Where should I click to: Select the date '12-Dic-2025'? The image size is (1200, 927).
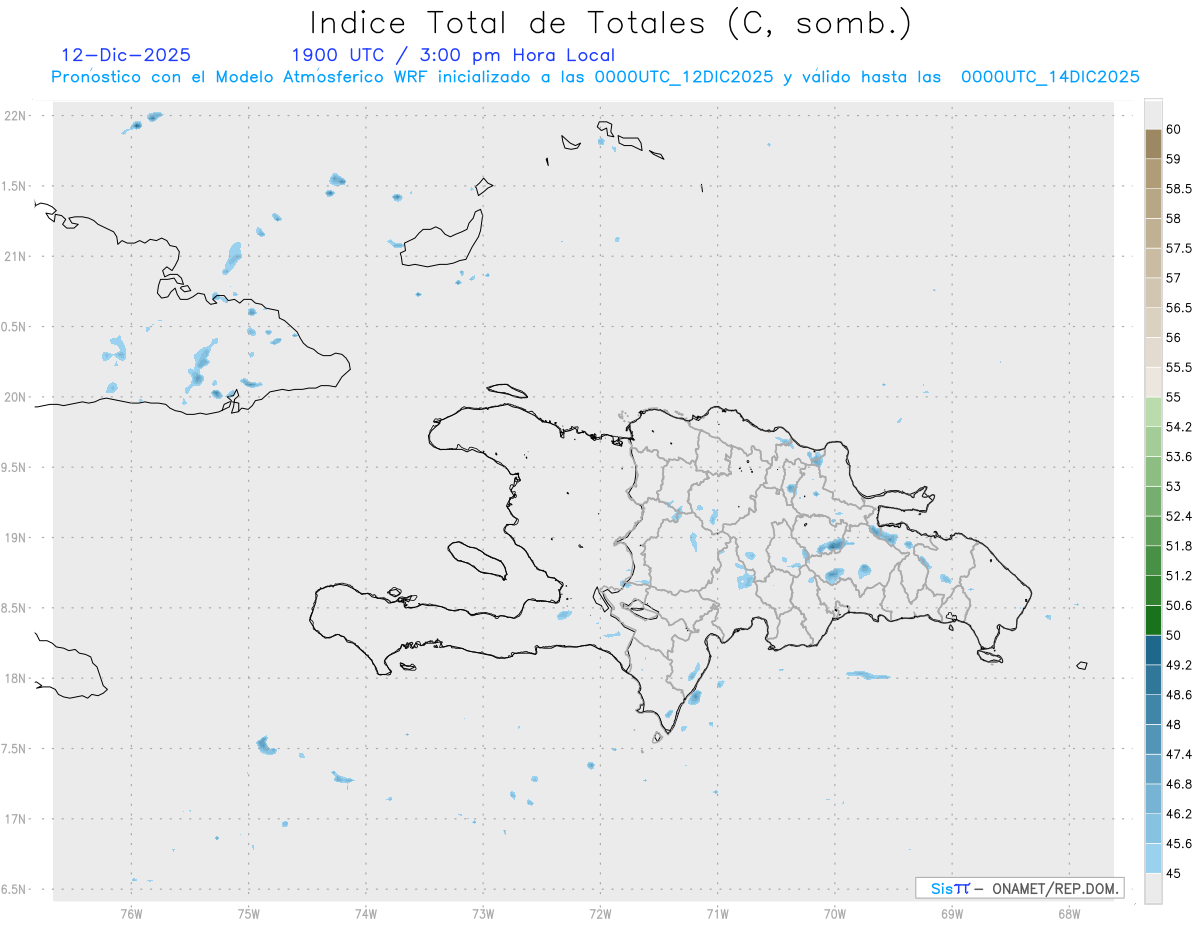coord(126,55)
